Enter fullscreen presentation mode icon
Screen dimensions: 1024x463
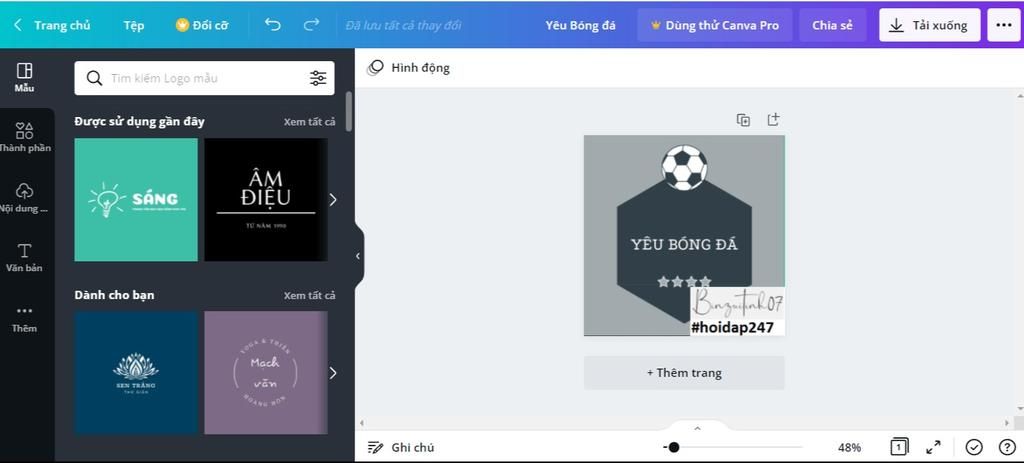click(x=933, y=447)
